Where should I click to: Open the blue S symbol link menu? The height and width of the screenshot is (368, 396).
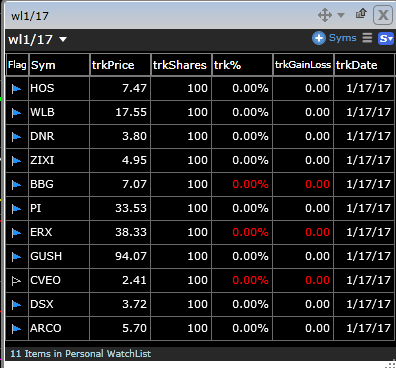(x=386, y=39)
